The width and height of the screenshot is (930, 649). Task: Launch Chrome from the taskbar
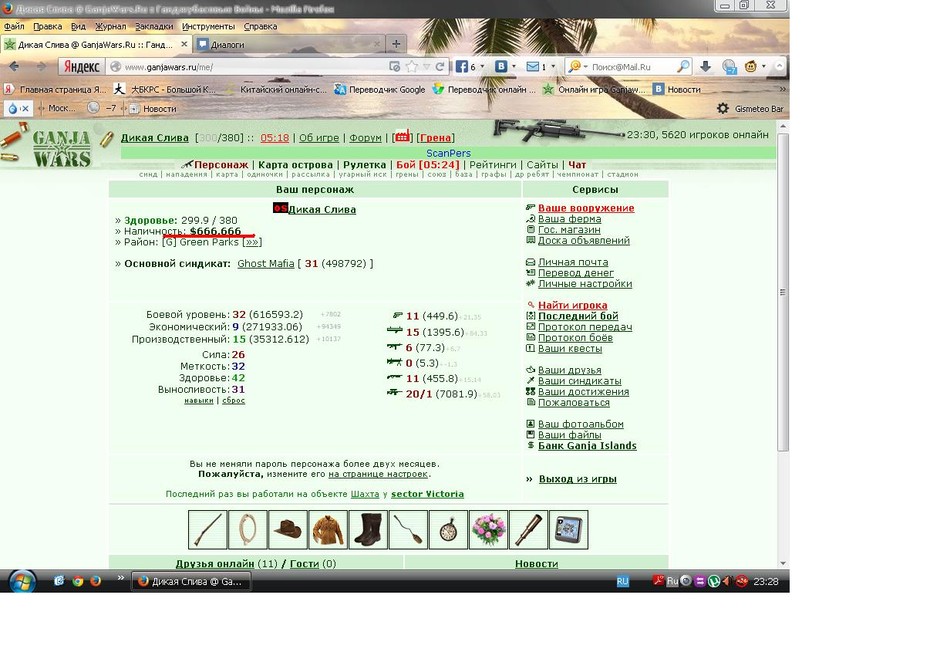[x=78, y=581]
